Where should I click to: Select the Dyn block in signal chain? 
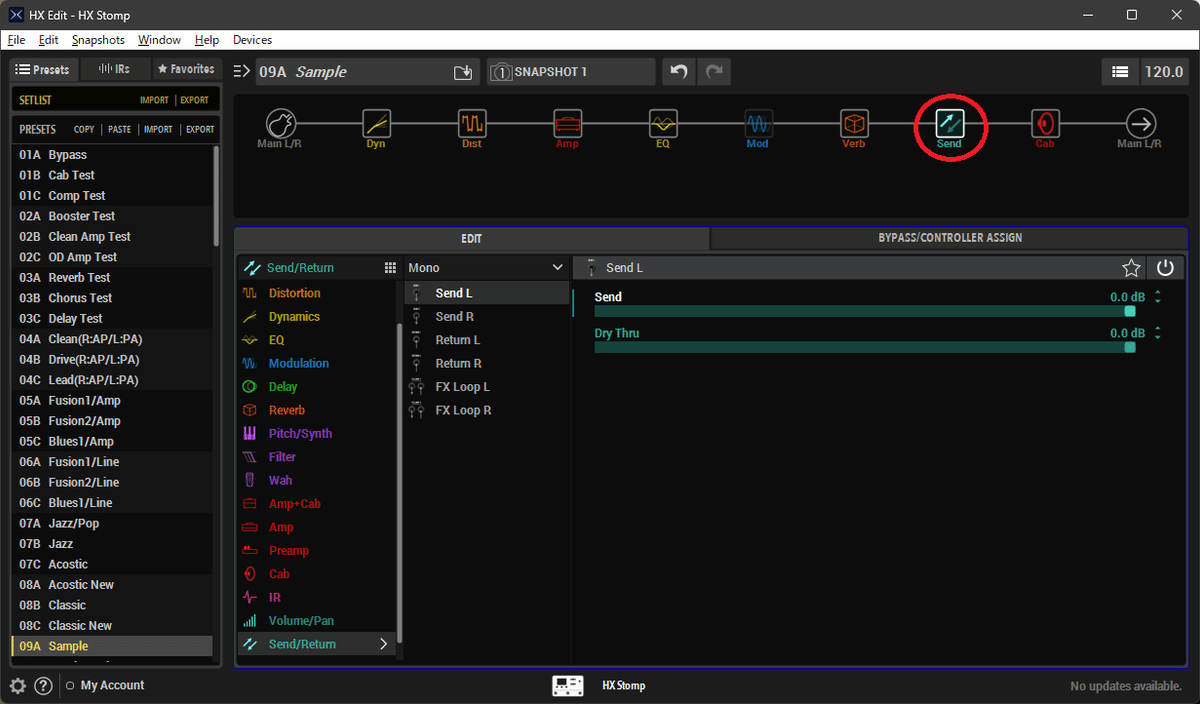pos(376,123)
